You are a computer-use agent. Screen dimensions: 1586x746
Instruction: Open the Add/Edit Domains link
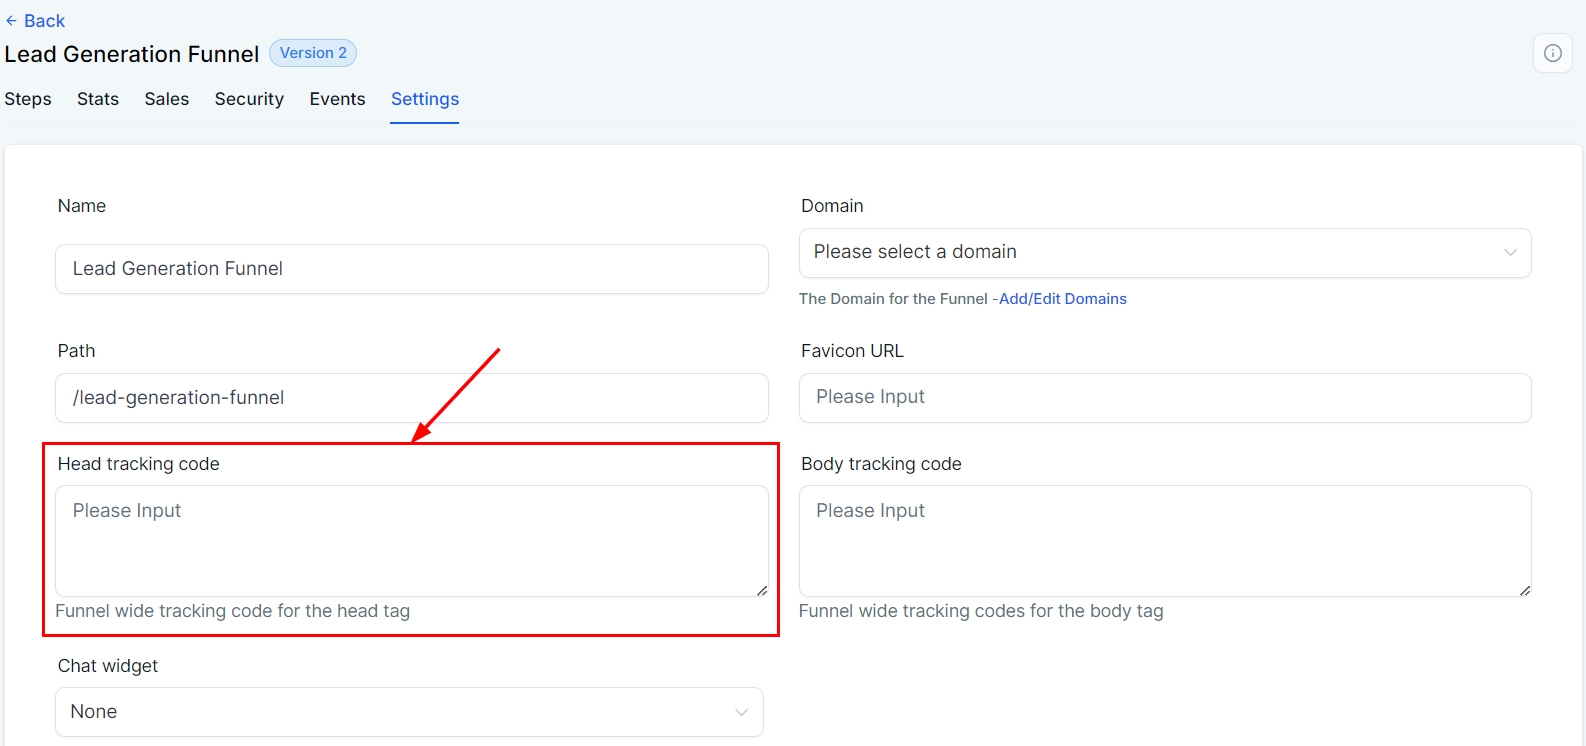pos(1062,299)
